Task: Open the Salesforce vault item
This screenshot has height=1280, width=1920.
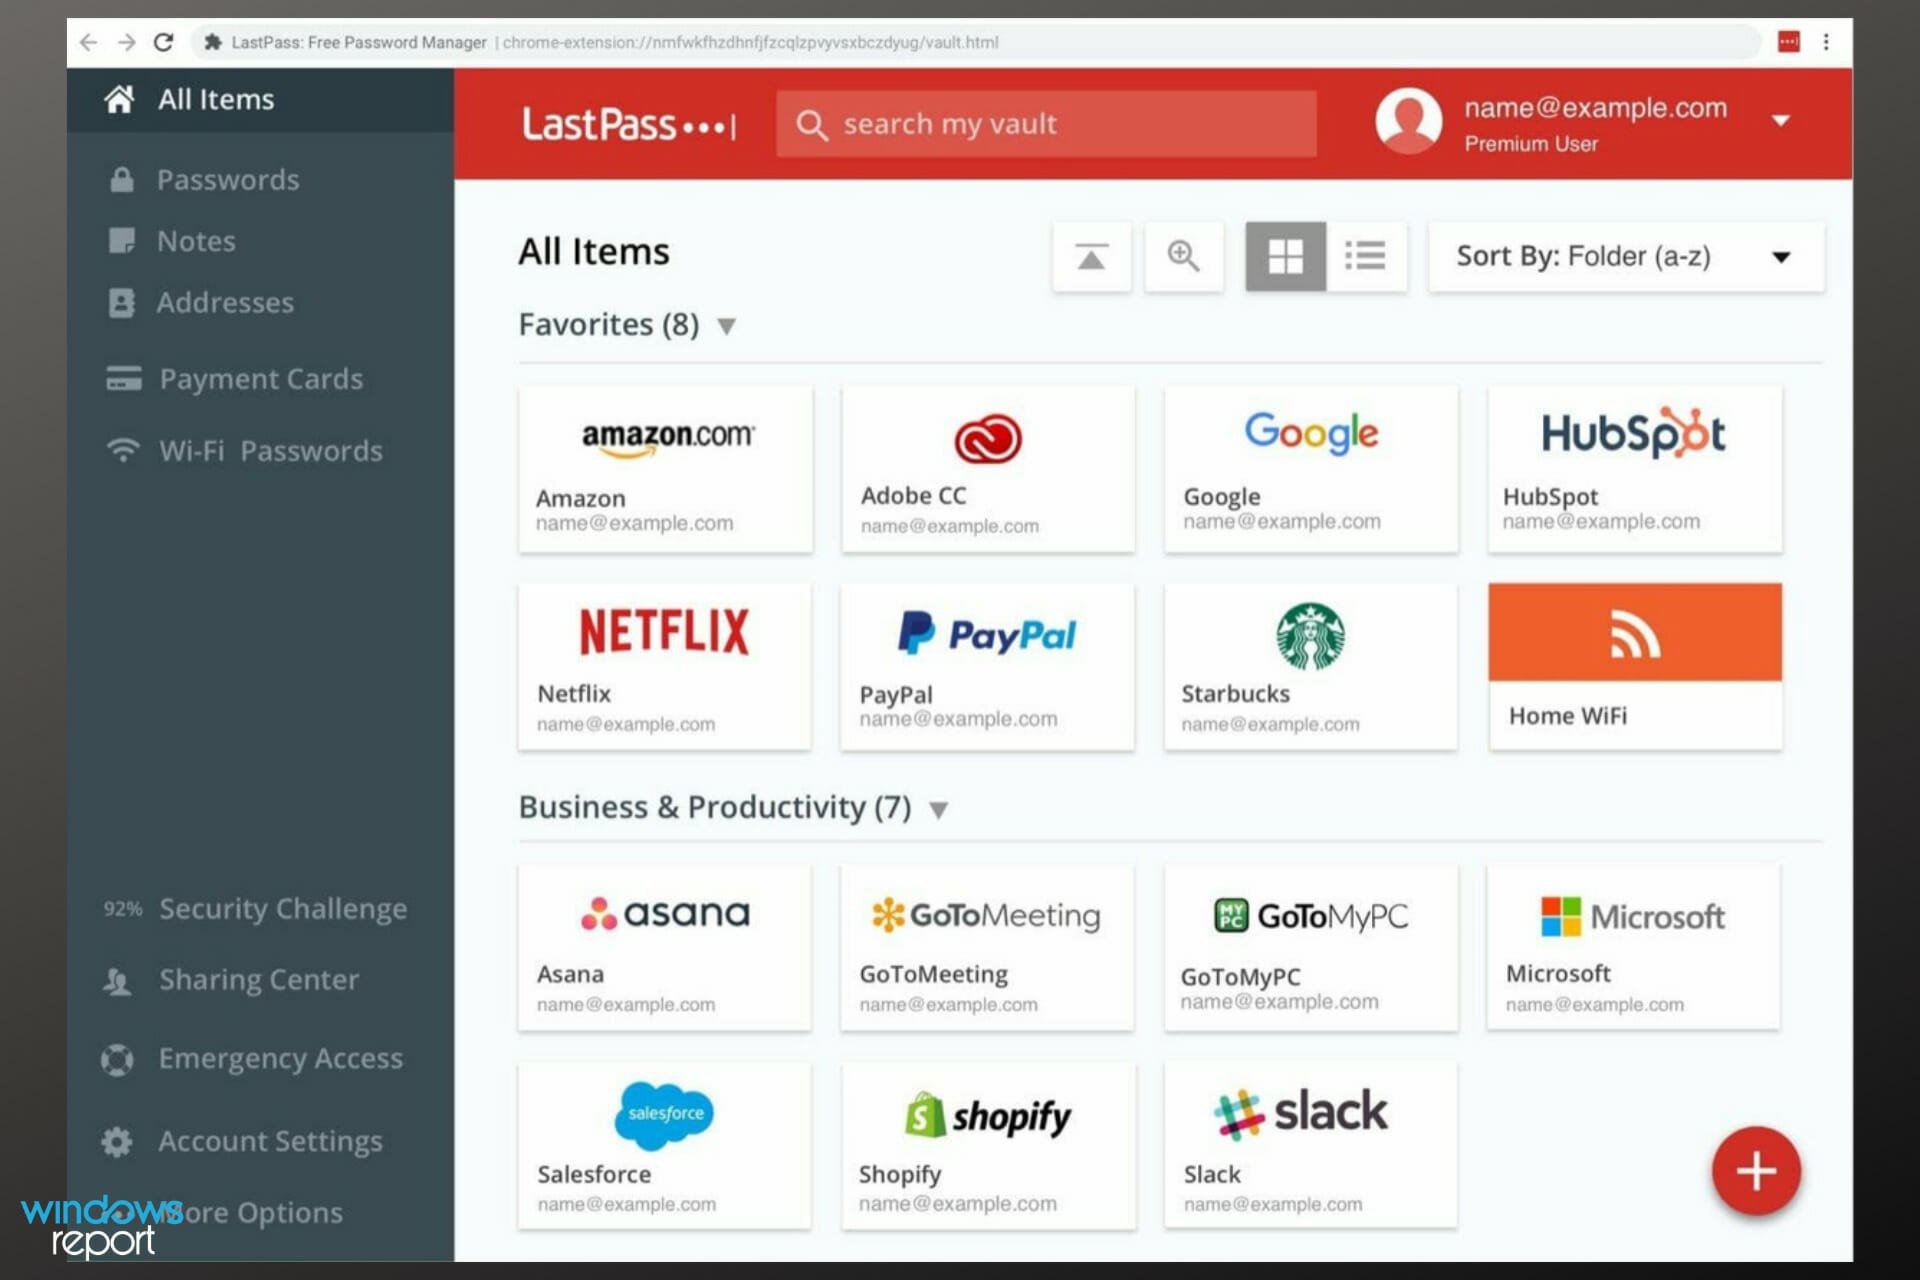Action: click(665, 1146)
